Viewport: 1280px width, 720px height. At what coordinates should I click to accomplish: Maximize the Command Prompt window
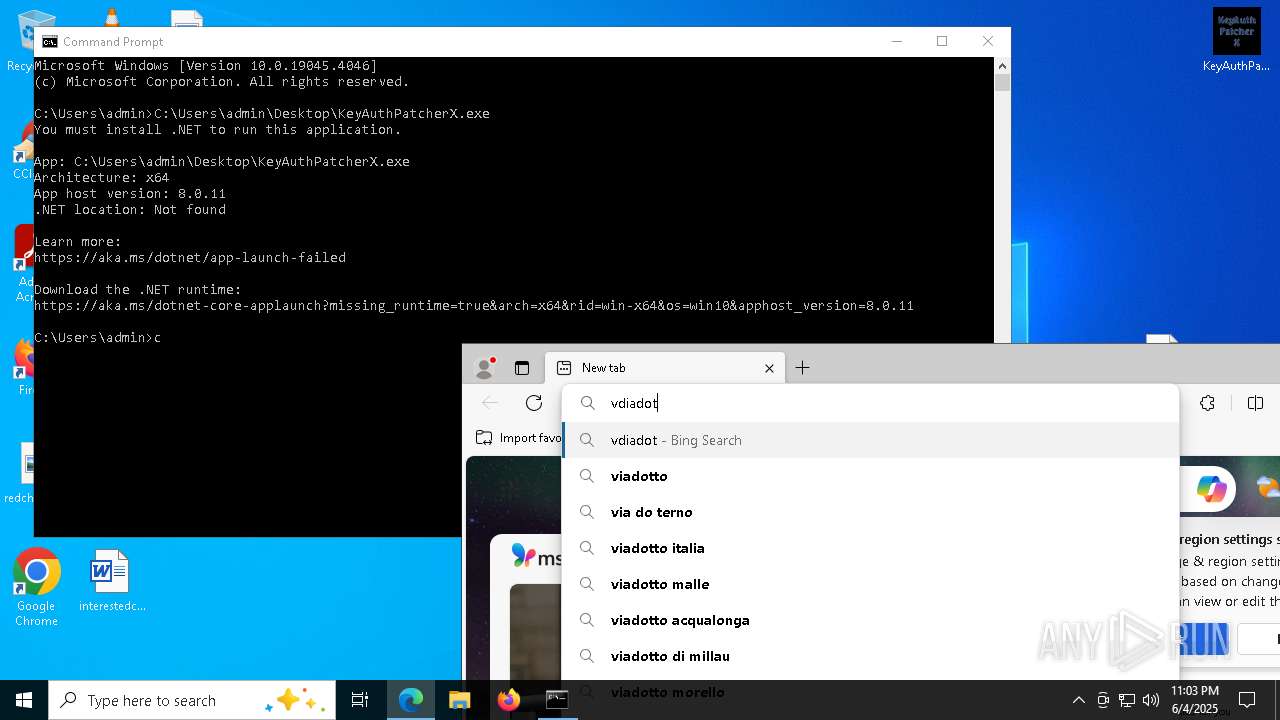942,41
